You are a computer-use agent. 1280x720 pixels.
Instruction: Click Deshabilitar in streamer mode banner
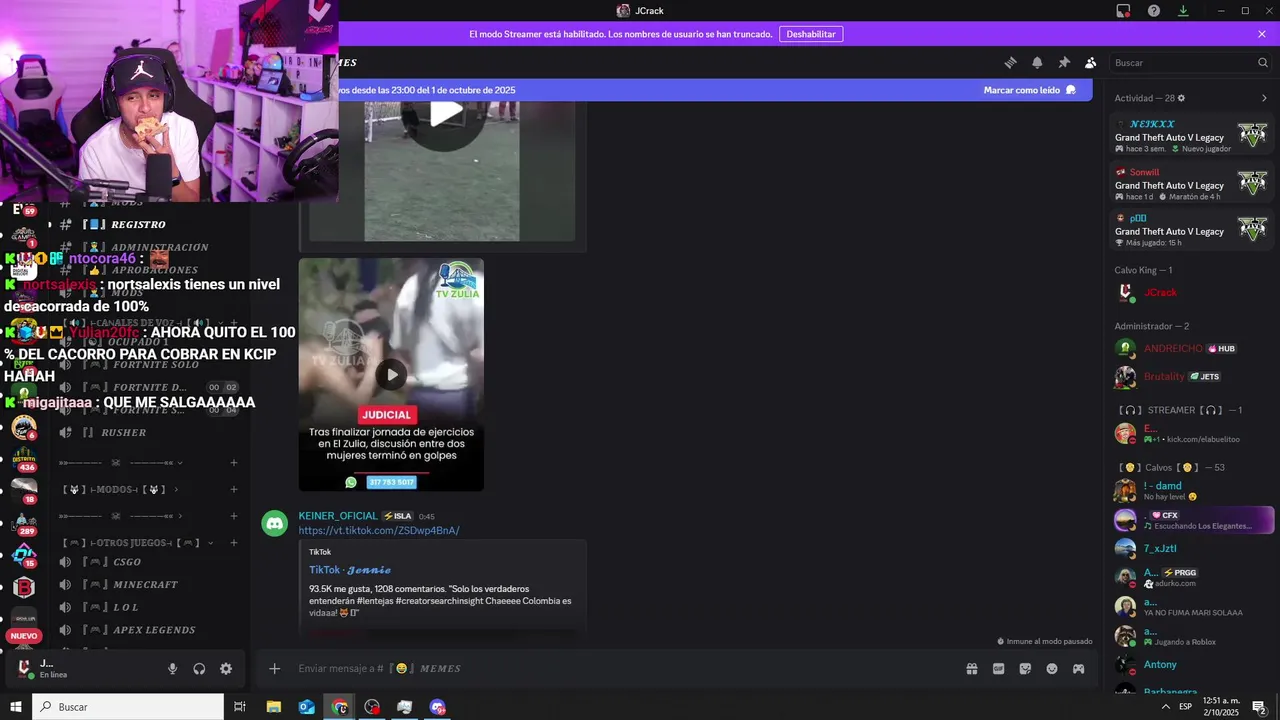click(811, 34)
